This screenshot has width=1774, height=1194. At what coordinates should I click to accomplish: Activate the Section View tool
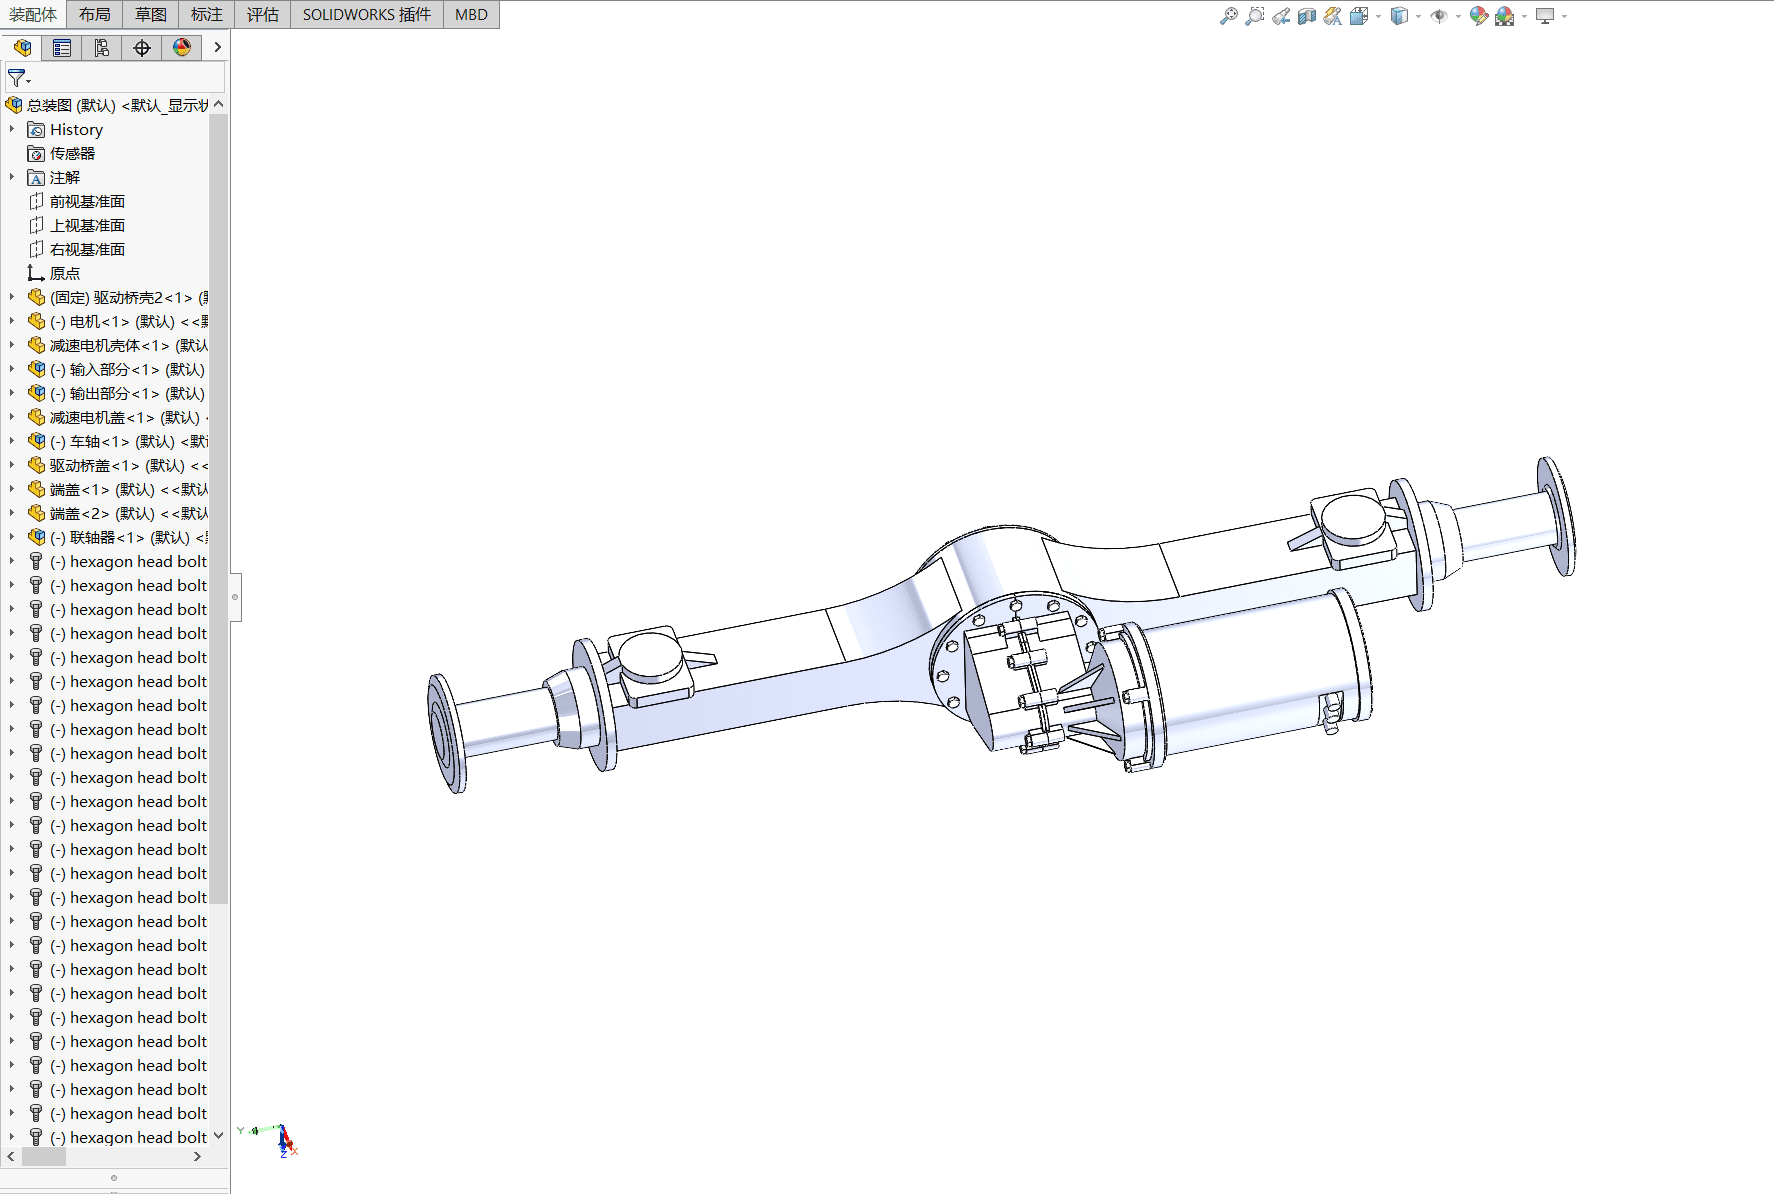(1307, 16)
